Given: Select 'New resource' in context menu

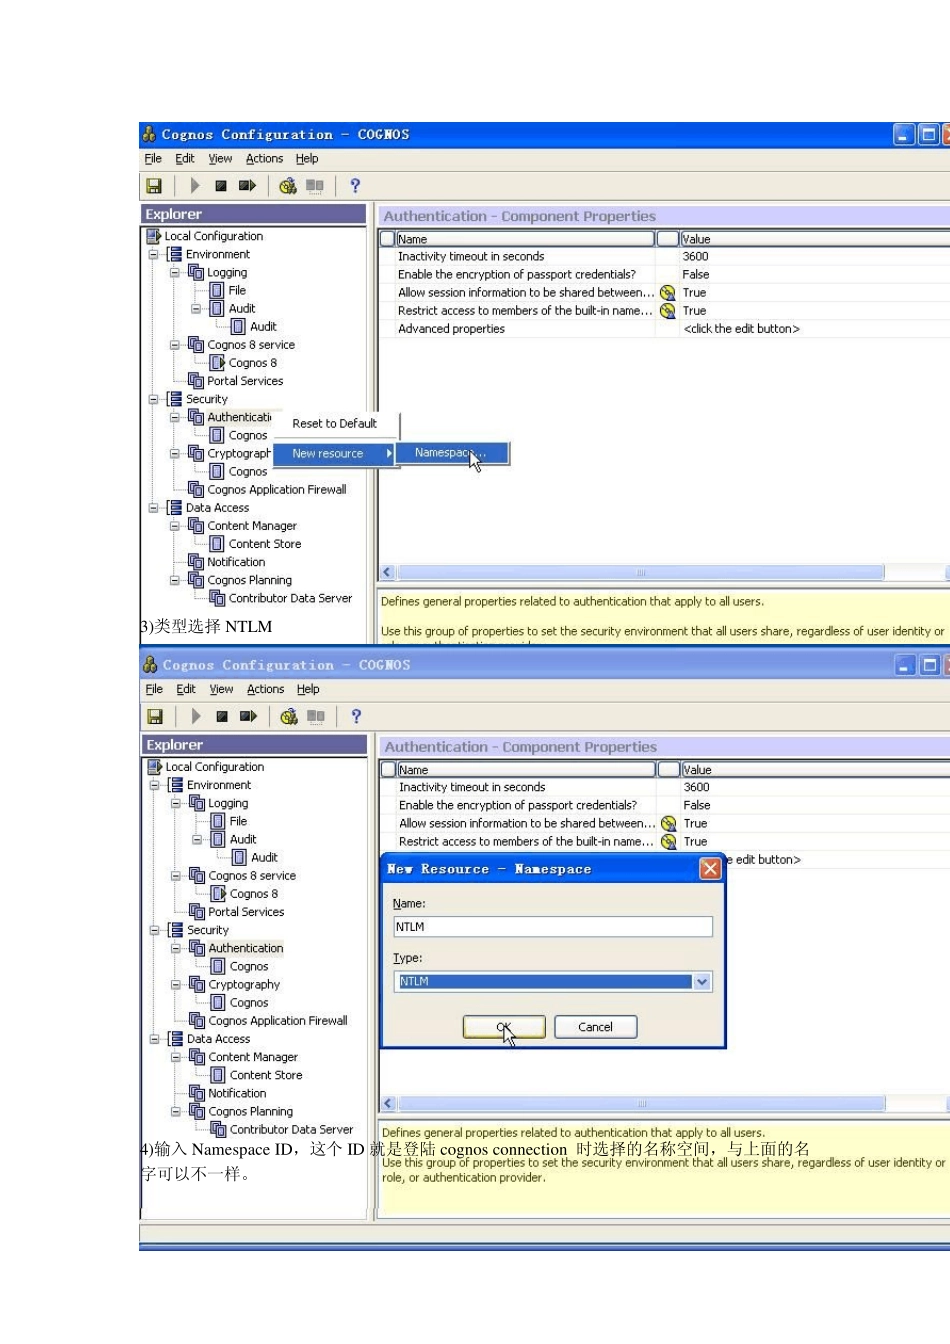Looking at the screenshot, I should [334, 454].
